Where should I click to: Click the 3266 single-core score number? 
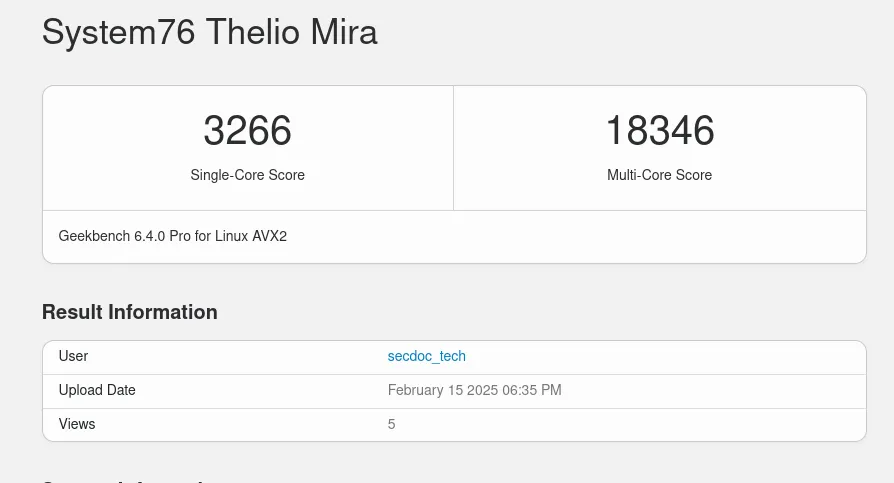pos(247,131)
